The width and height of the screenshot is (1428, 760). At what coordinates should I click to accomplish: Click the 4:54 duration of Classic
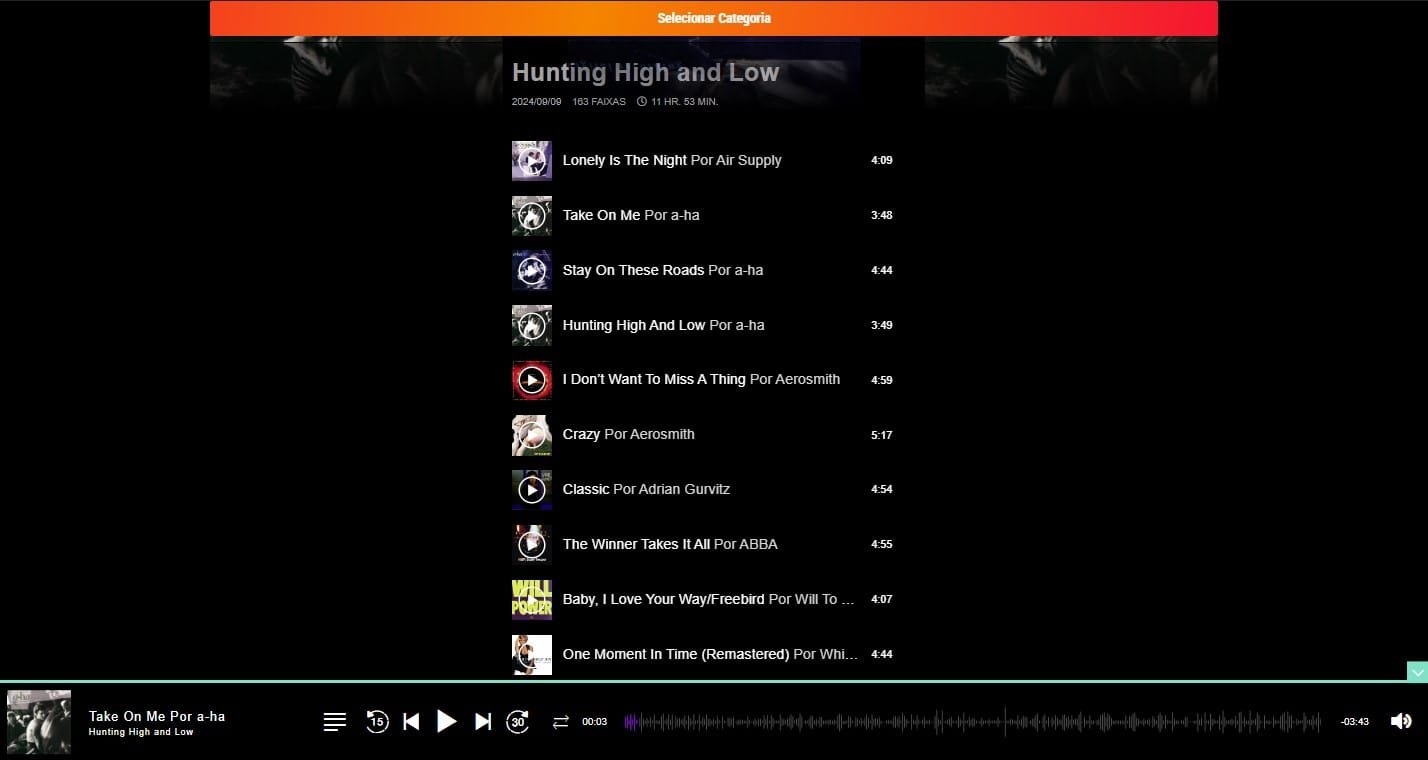pos(881,490)
